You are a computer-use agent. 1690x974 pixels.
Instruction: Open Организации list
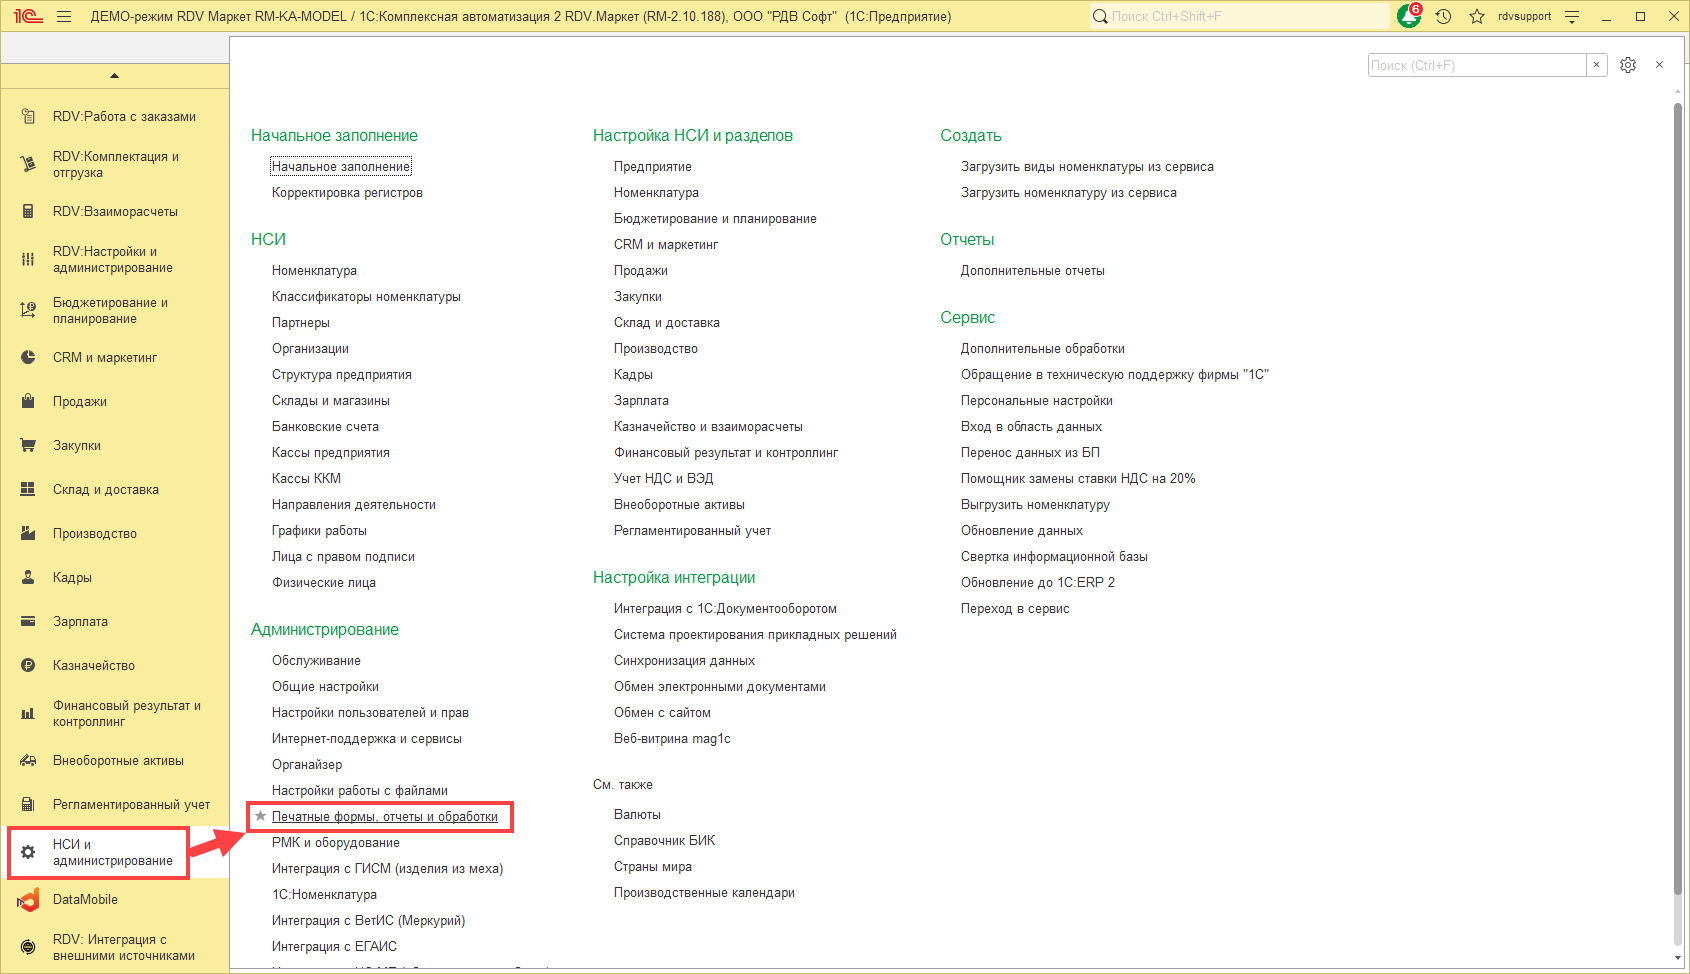point(310,349)
